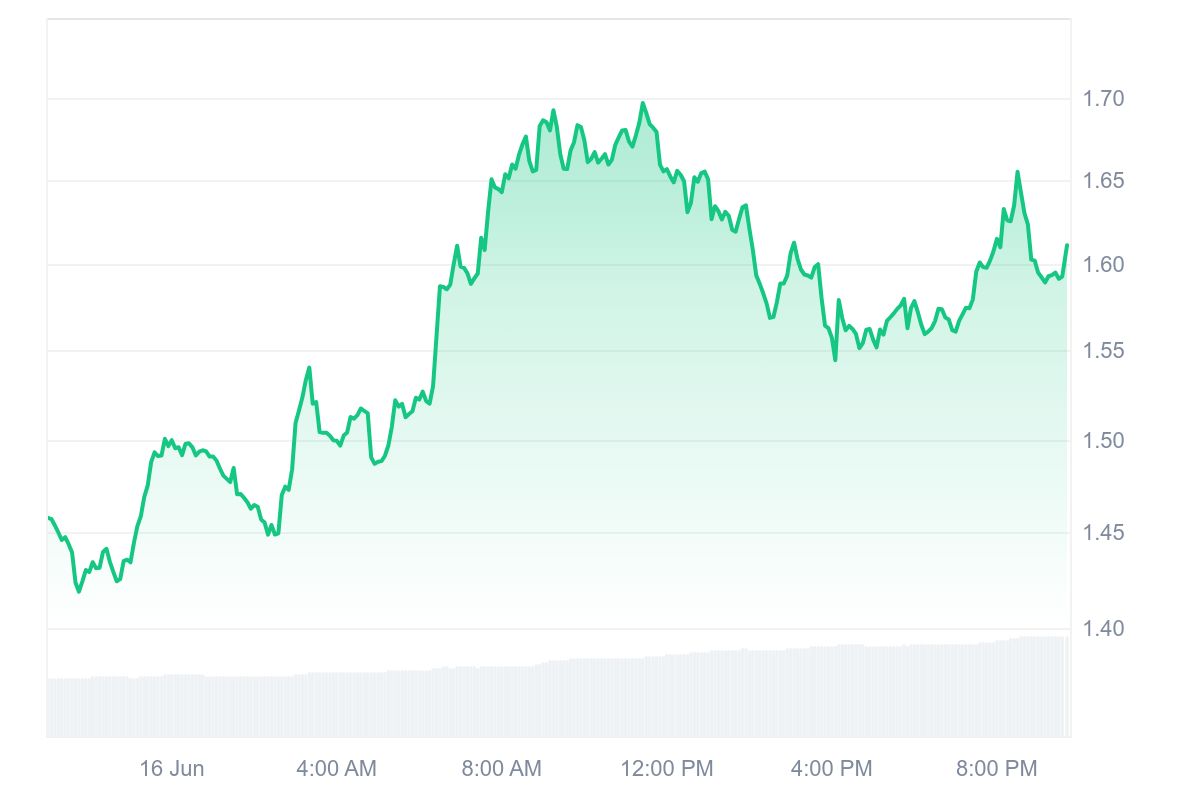Select the 8:00 AM time label
Viewport: 1200px width, 800px height.
pyautogui.click(x=501, y=768)
